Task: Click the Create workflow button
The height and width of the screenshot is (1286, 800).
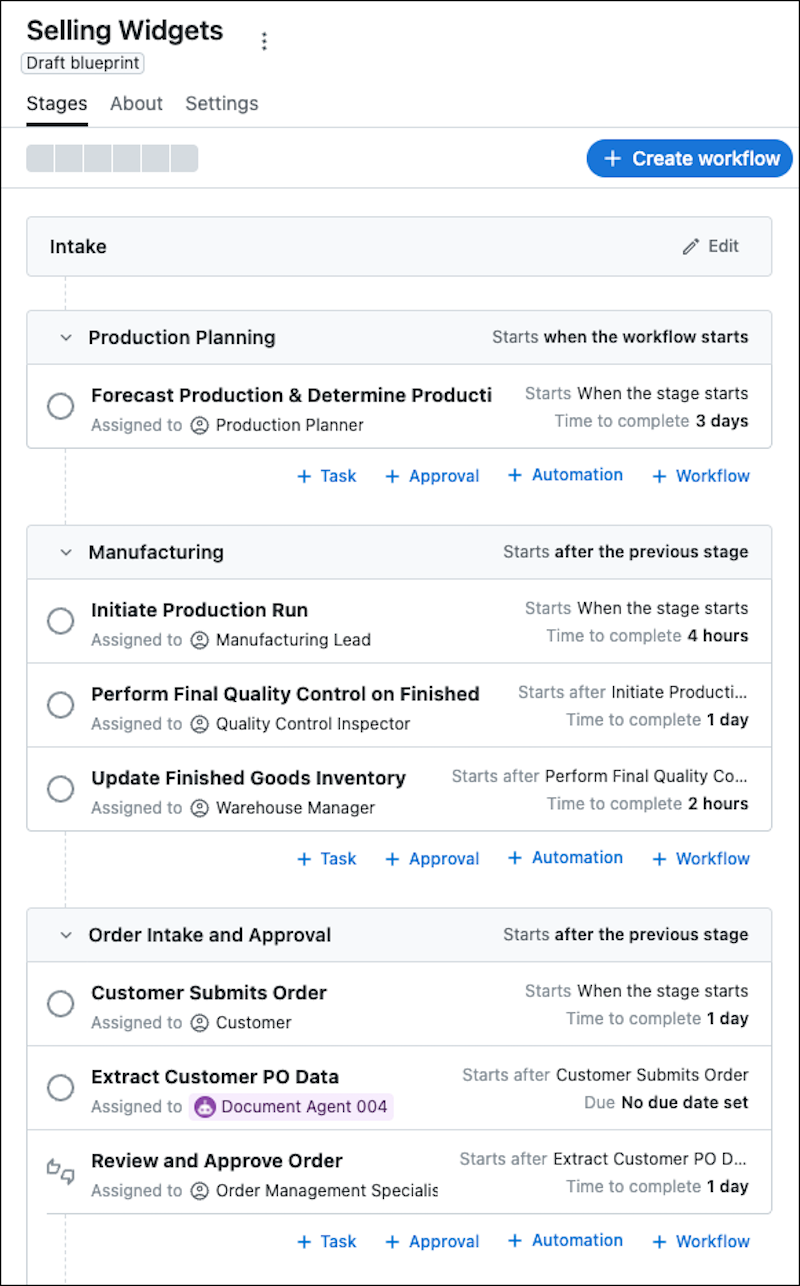Action: 689,158
